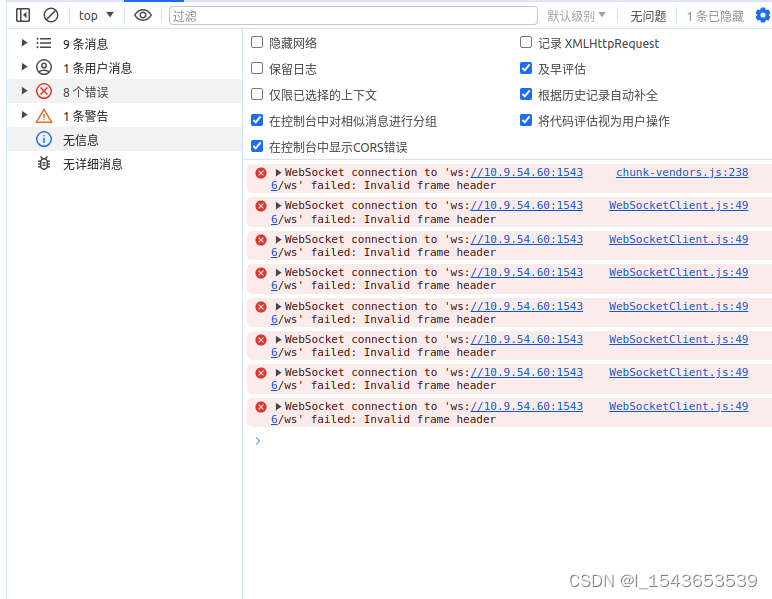The width and height of the screenshot is (772, 599).
Task: Select the blue info circle icon
Action: coord(44,139)
